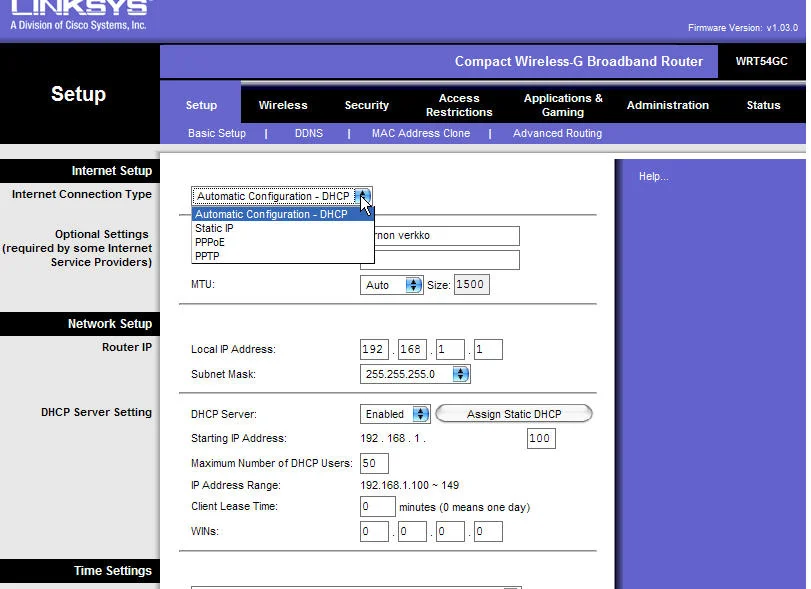Focus the Maximum Number of DHCP Users field

click(x=374, y=463)
